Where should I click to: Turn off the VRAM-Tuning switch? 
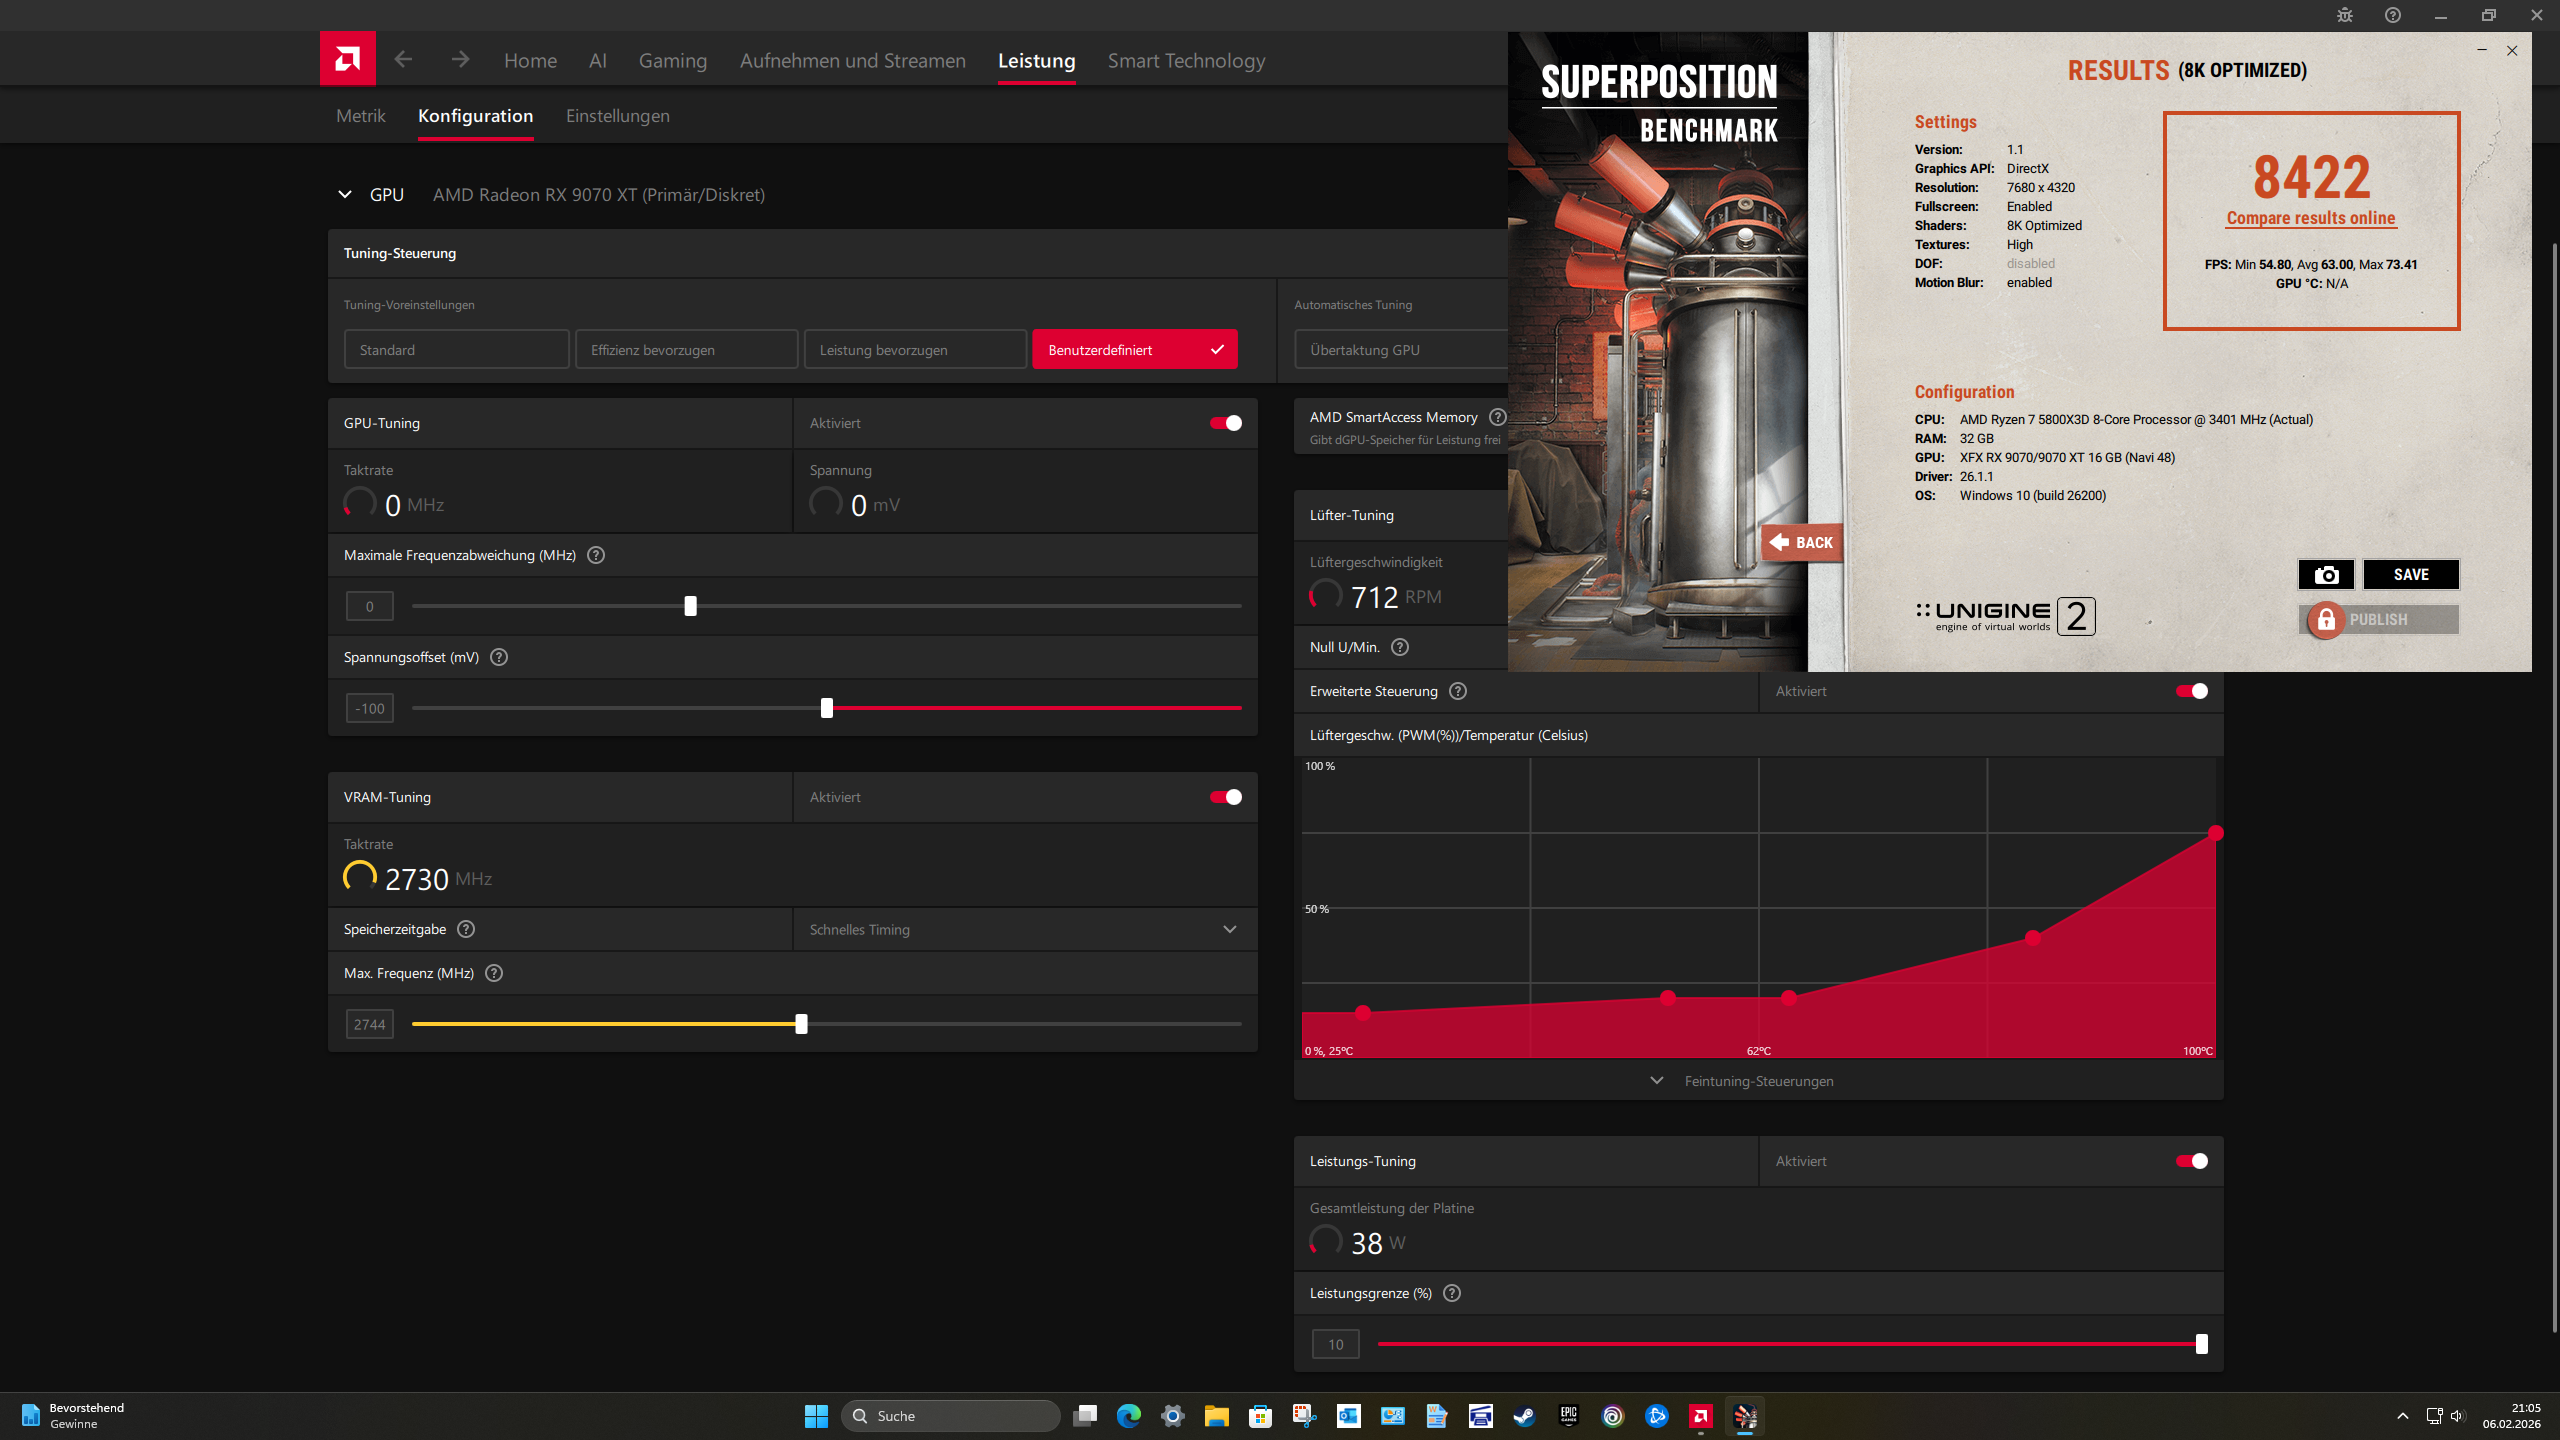coord(1226,797)
